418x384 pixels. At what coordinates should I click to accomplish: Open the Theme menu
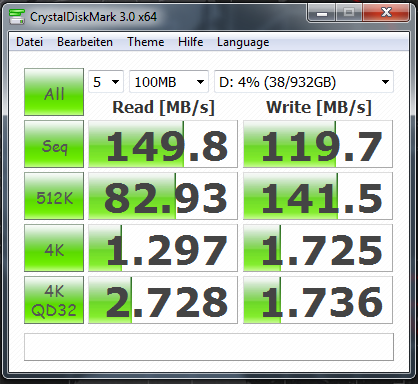tap(145, 42)
